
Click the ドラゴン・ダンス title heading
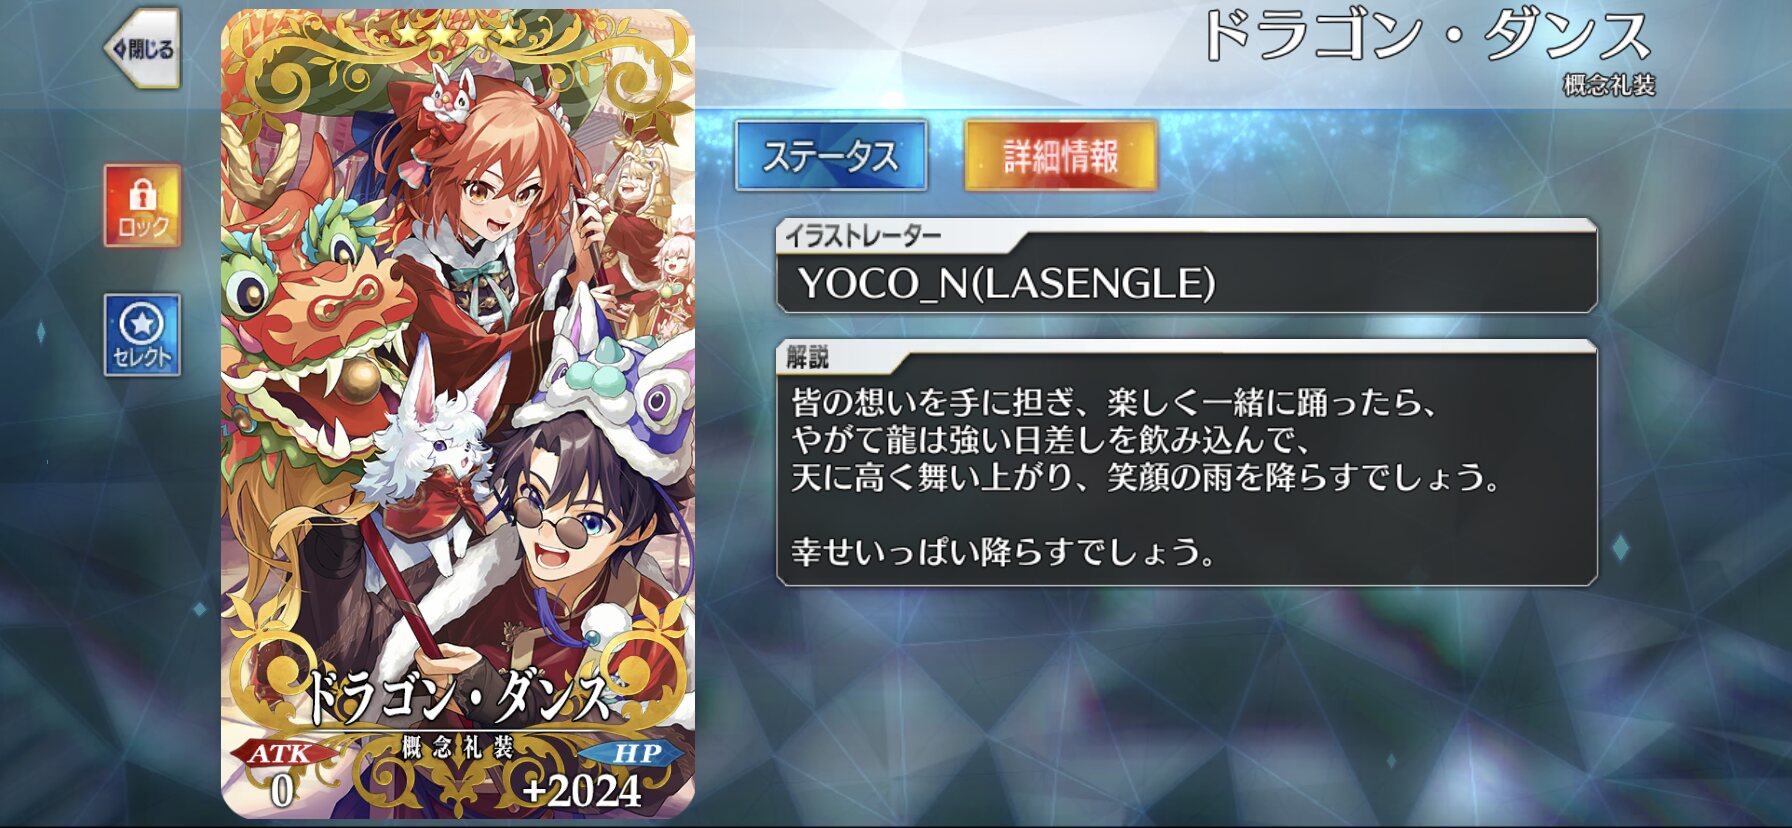click(1427, 38)
